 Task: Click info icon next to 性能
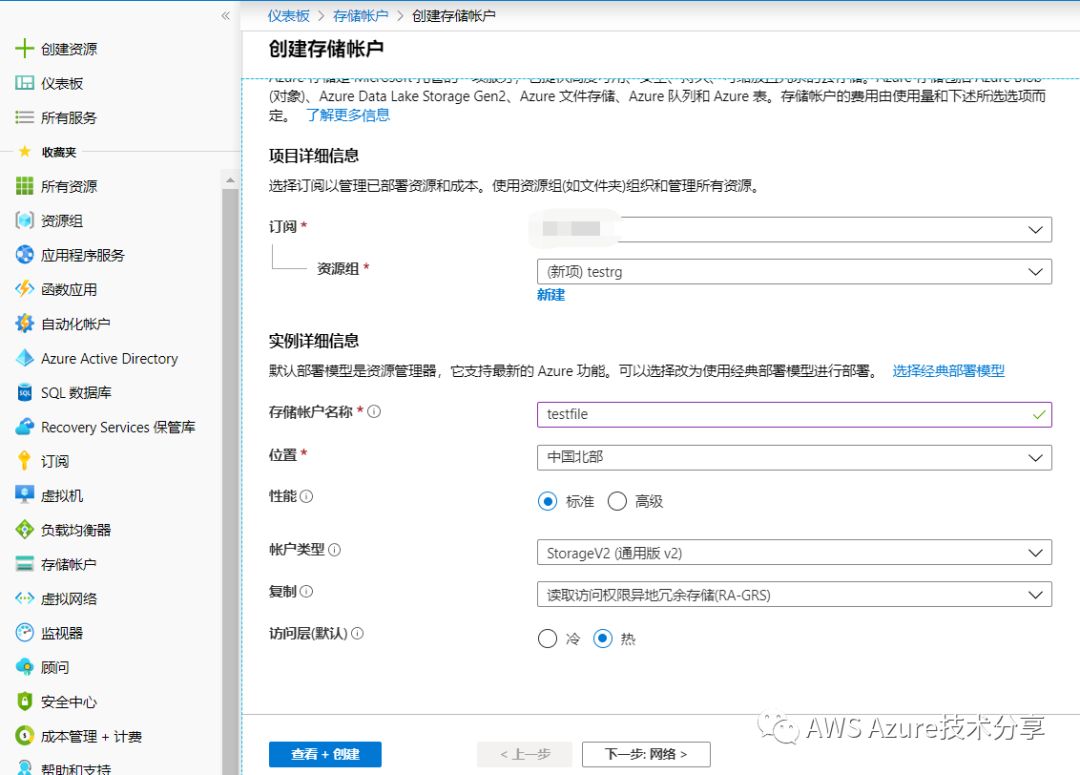[307, 496]
